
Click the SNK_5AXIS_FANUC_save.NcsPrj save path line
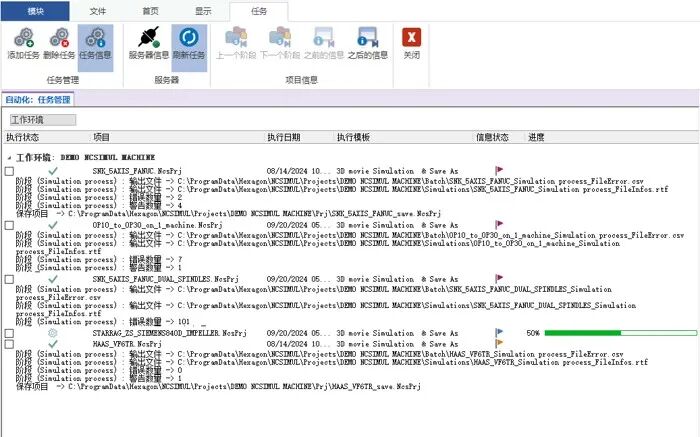pos(228,213)
